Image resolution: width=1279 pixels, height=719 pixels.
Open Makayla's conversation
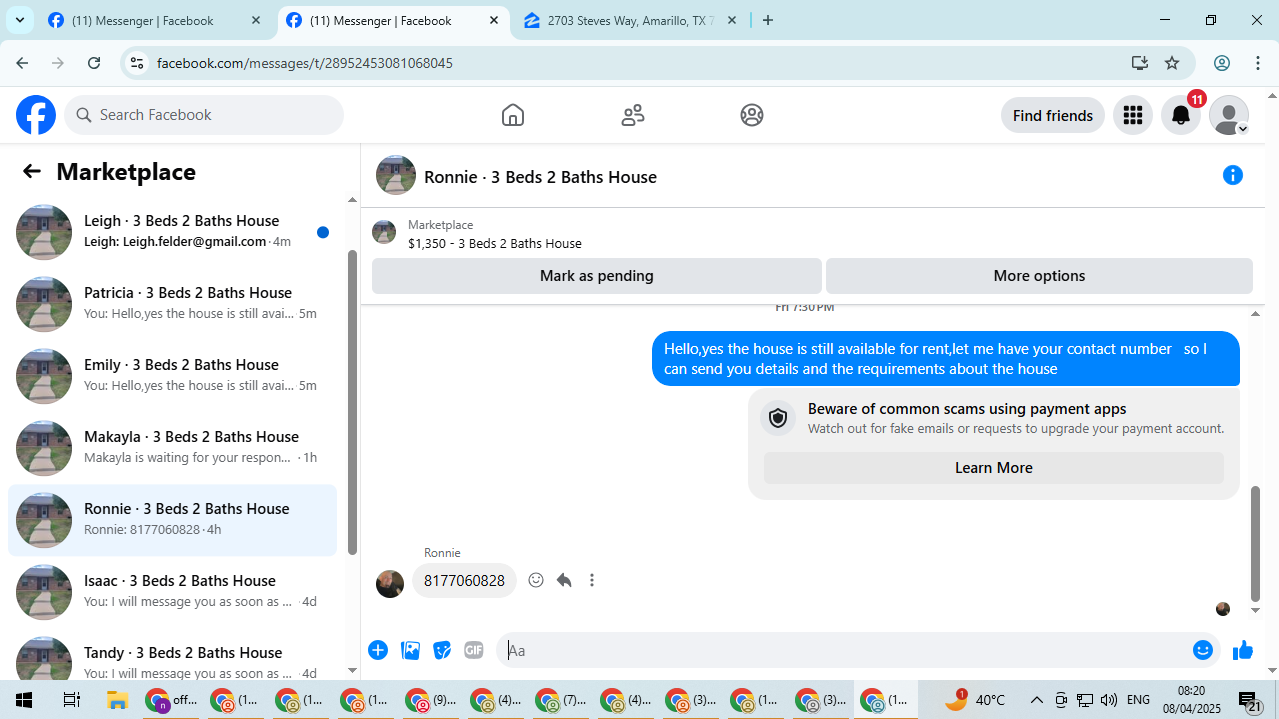pos(172,448)
